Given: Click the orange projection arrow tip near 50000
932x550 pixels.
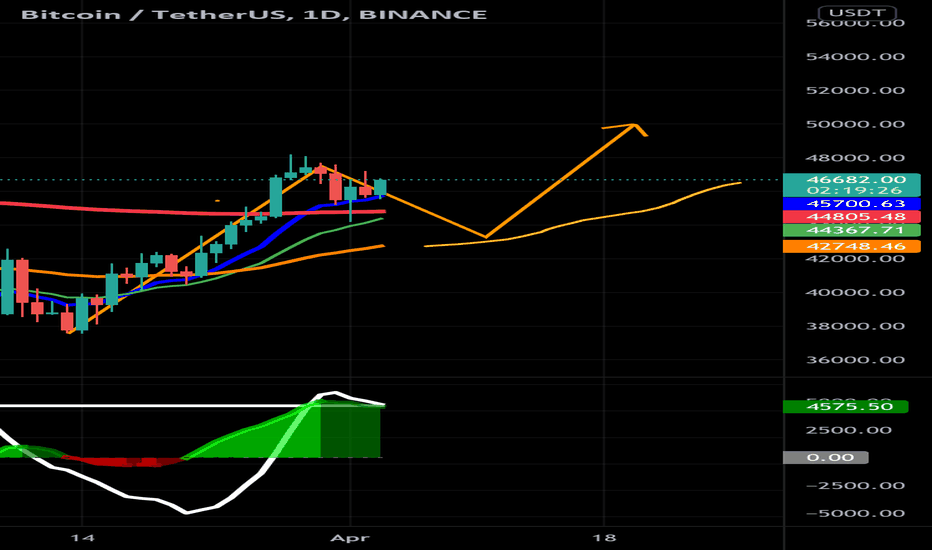Looking at the screenshot, I should click(635, 125).
